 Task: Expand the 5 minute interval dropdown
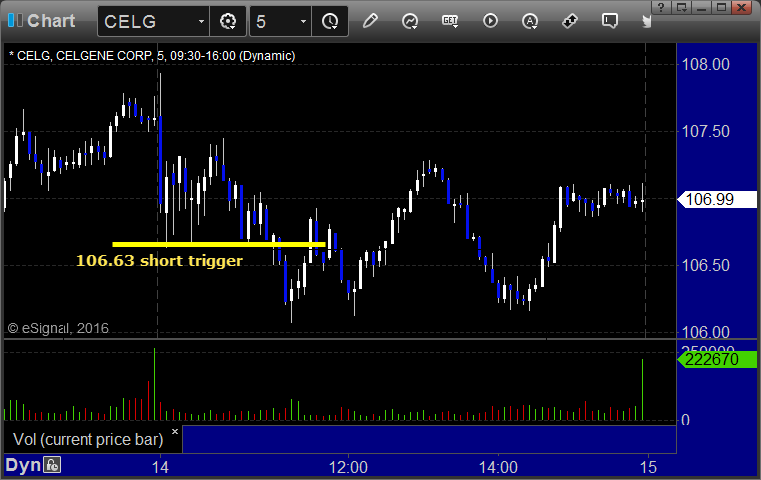[x=303, y=21]
